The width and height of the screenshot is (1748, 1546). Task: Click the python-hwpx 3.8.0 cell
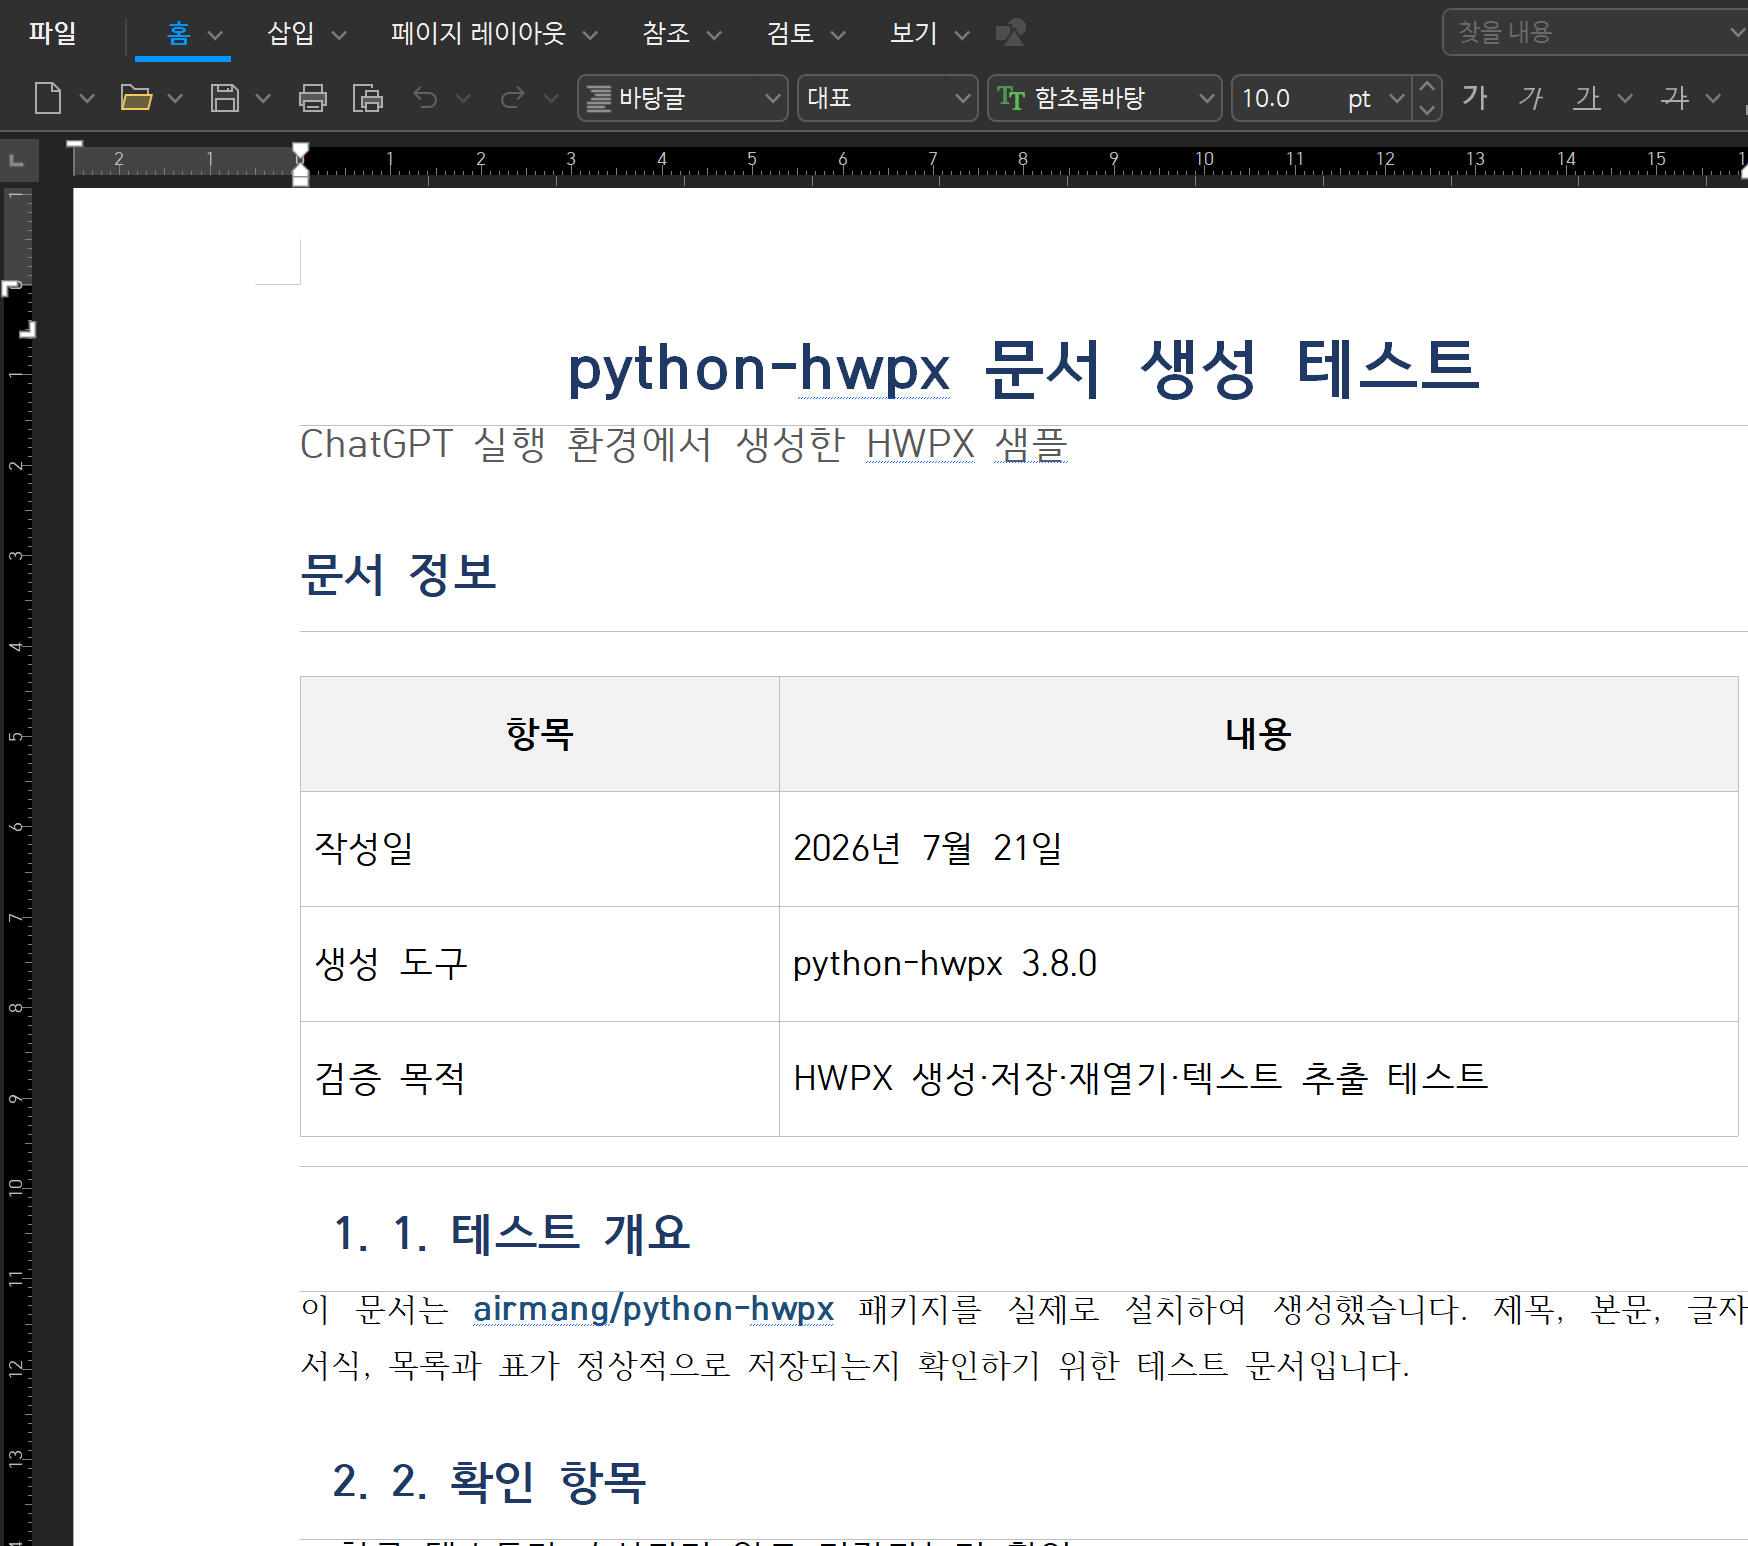tap(1259, 964)
